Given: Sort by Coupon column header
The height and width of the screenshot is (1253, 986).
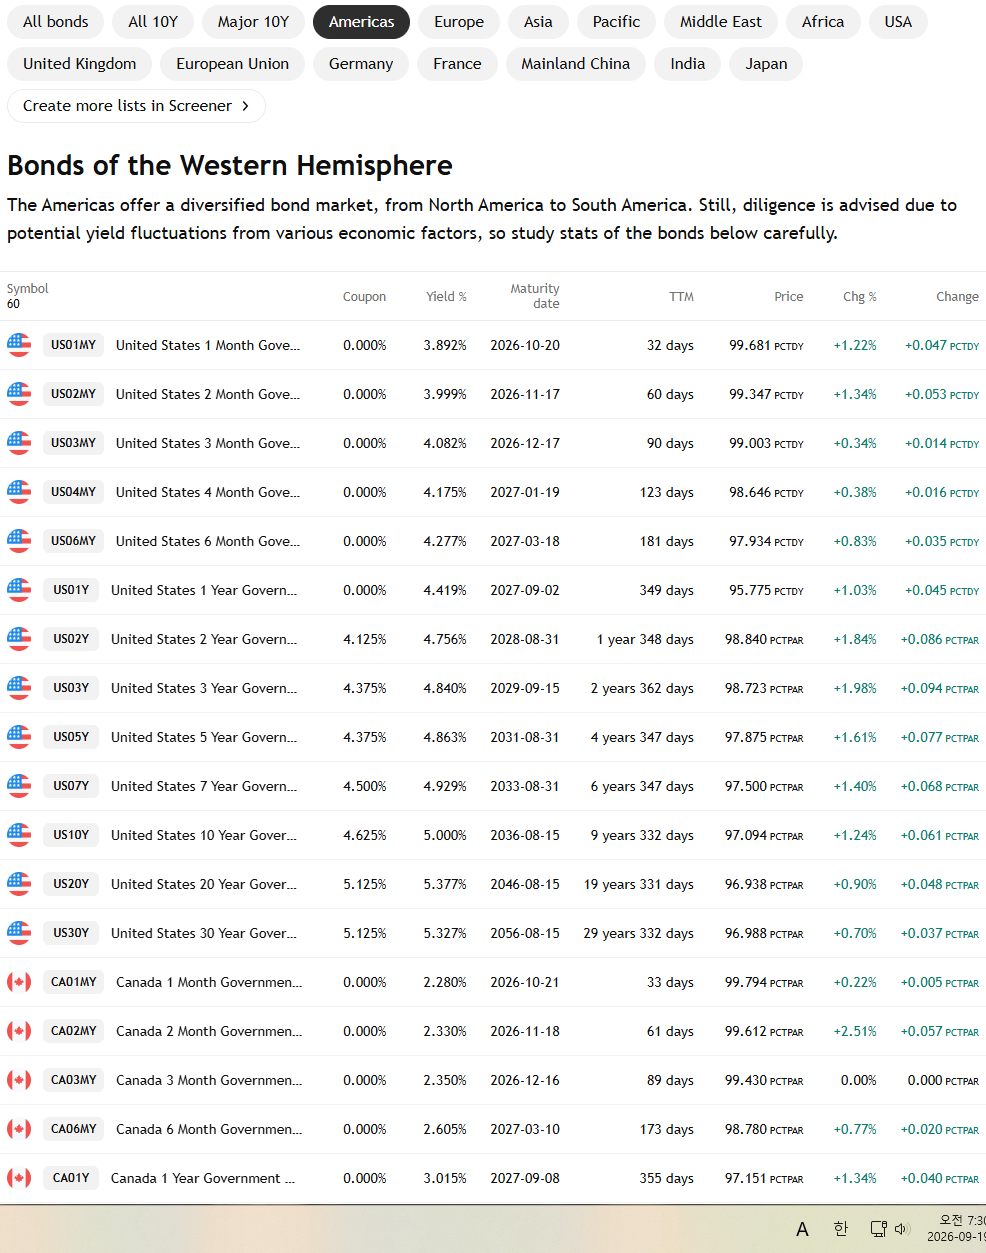Looking at the screenshot, I should [x=364, y=297].
